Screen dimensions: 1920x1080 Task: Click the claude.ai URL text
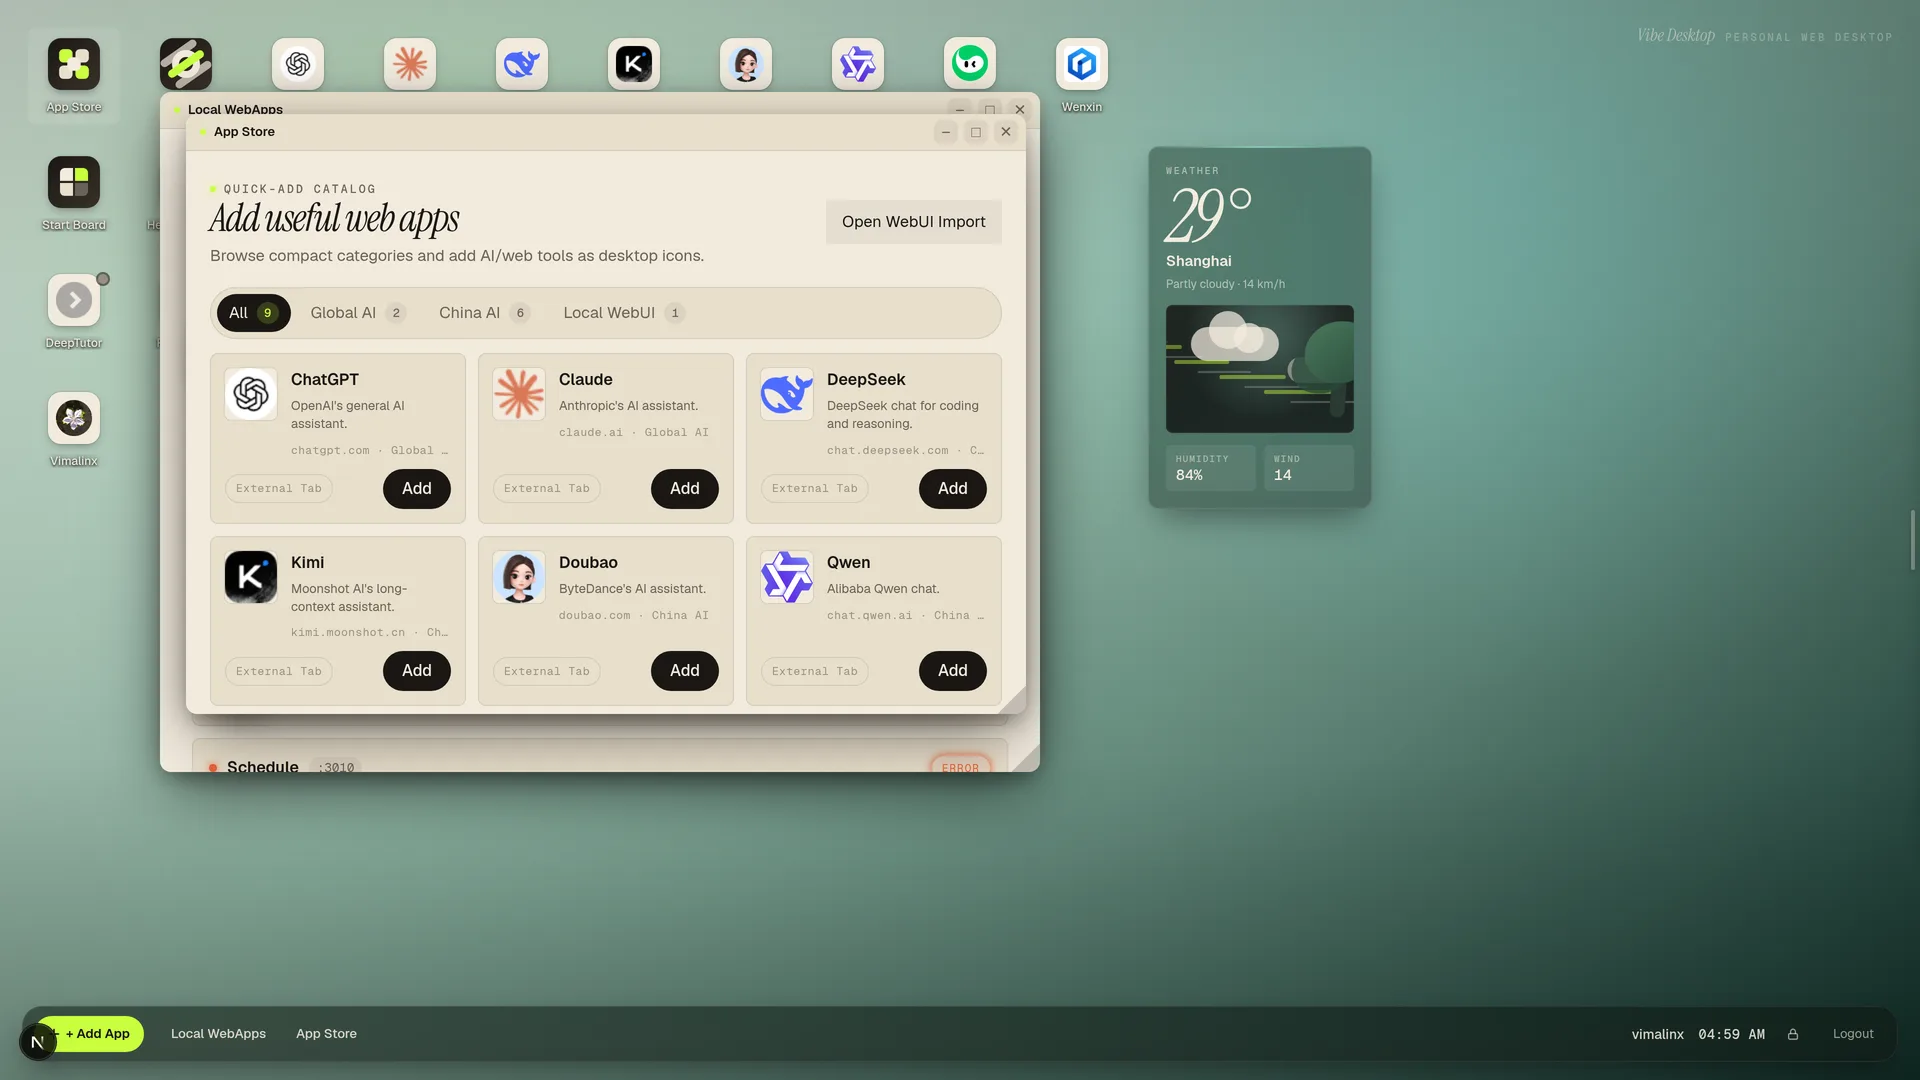pyautogui.click(x=591, y=433)
